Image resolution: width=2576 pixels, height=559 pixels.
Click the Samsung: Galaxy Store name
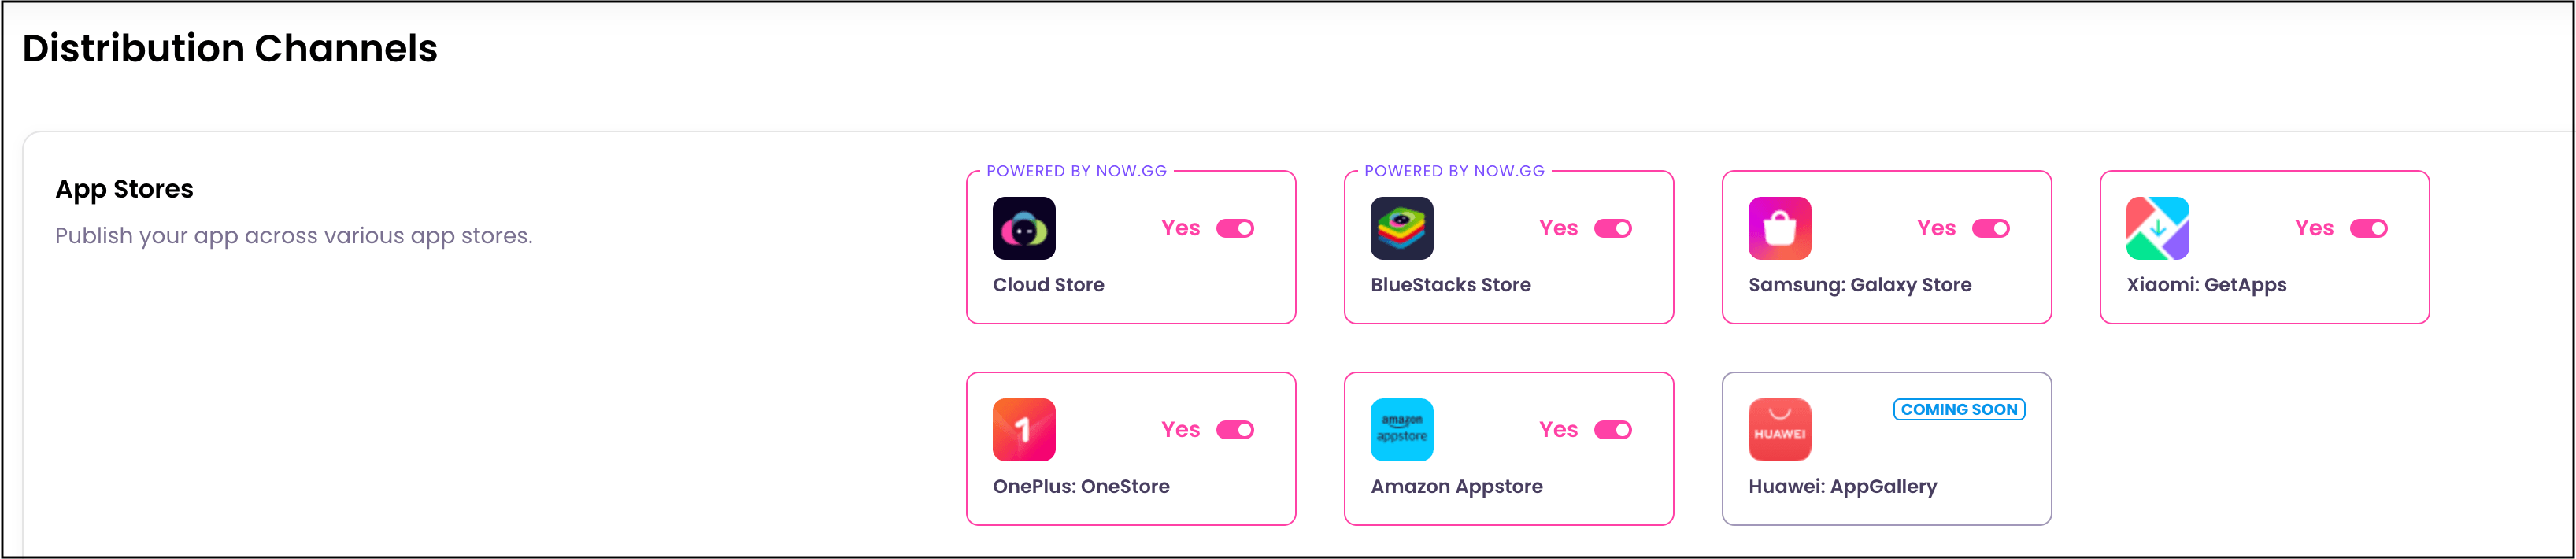[1859, 285]
